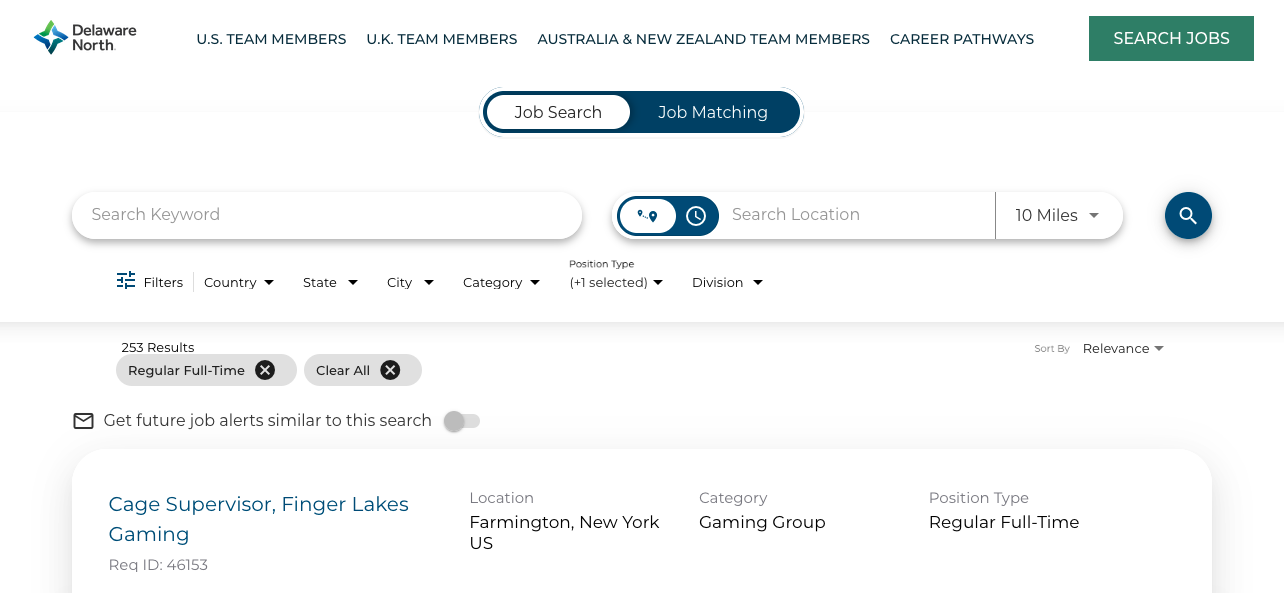Click the Delaware North logo
The width and height of the screenshot is (1284, 593).
point(85,38)
